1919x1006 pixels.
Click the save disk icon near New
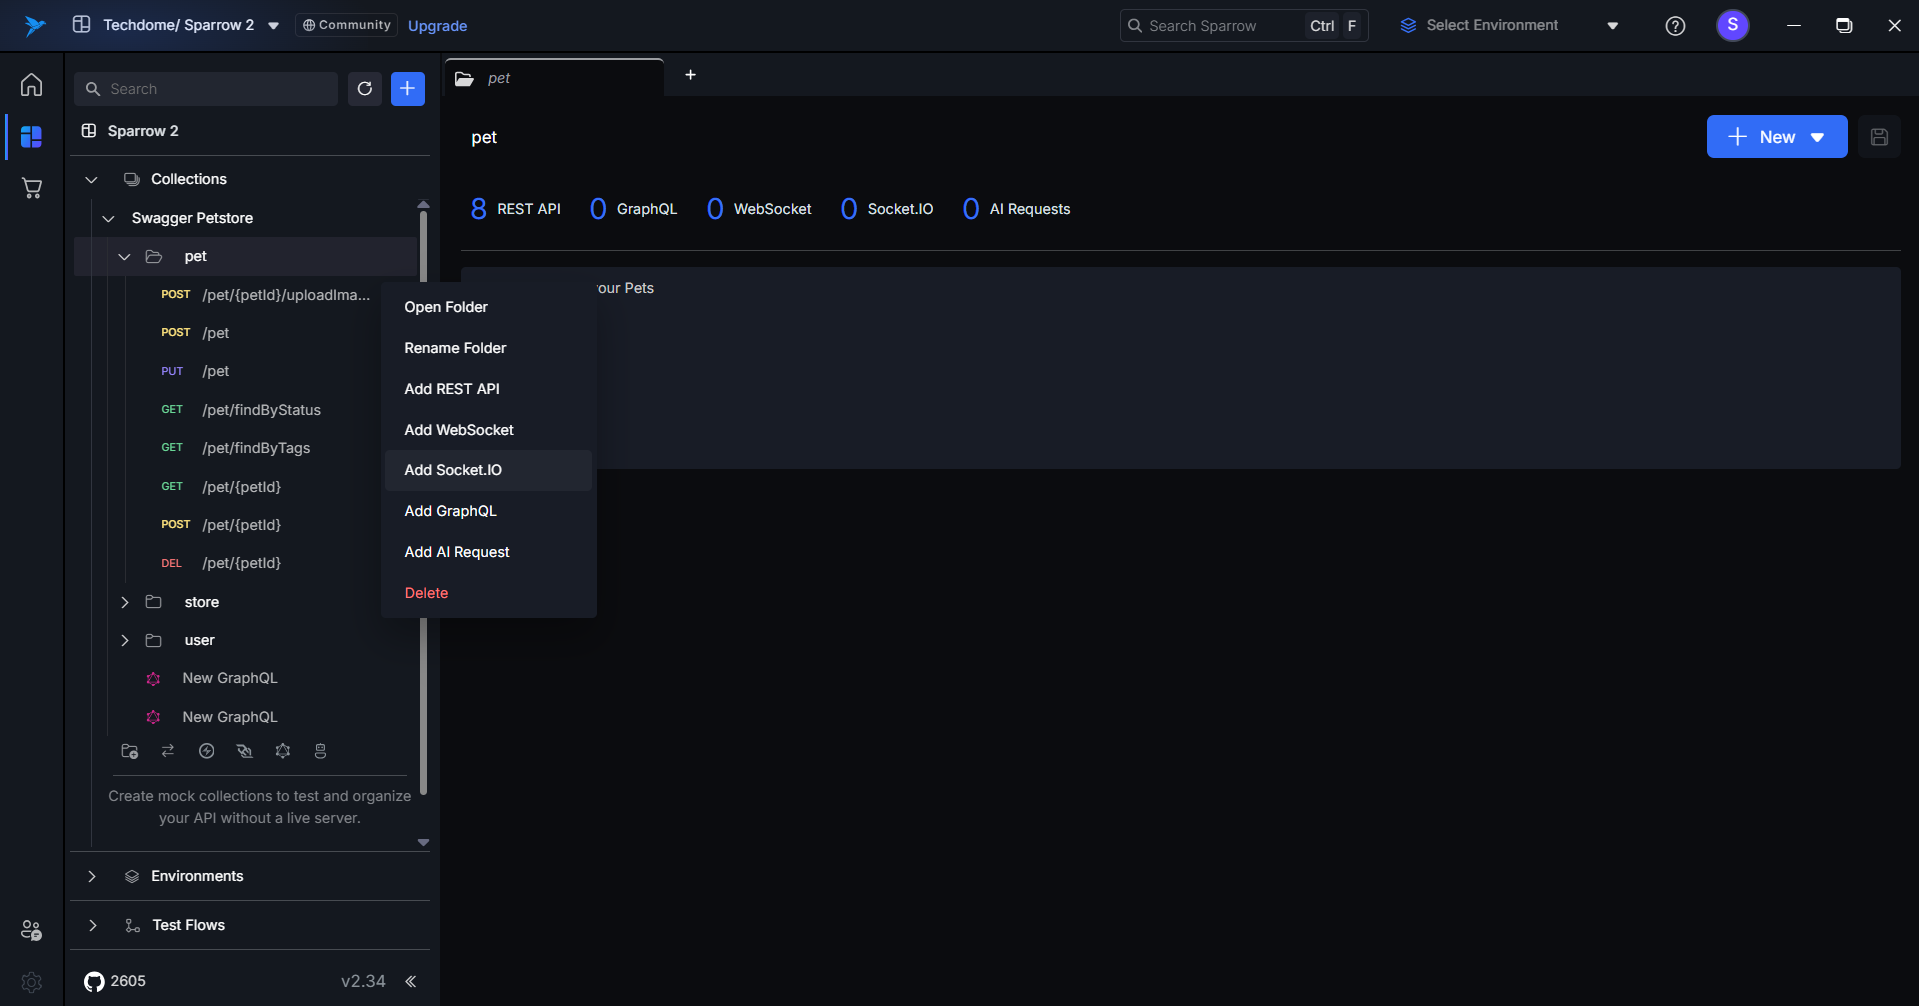(1879, 137)
